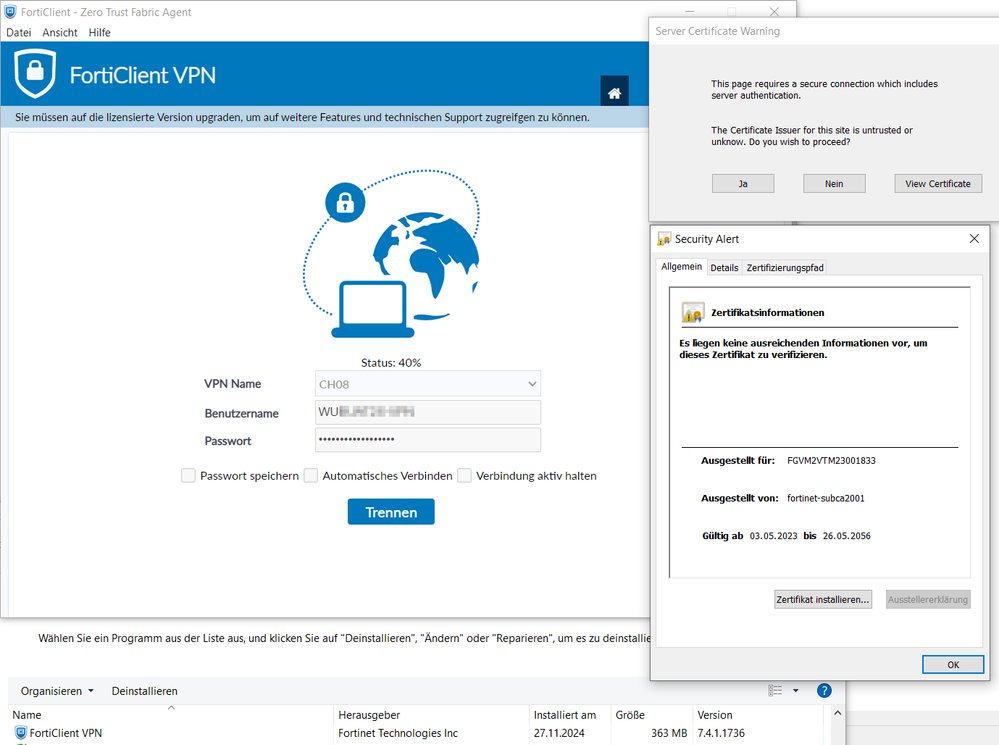Click Fortinet Technologies Inc publisher cell
Image resolution: width=999 pixels, height=745 pixels.
398,733
